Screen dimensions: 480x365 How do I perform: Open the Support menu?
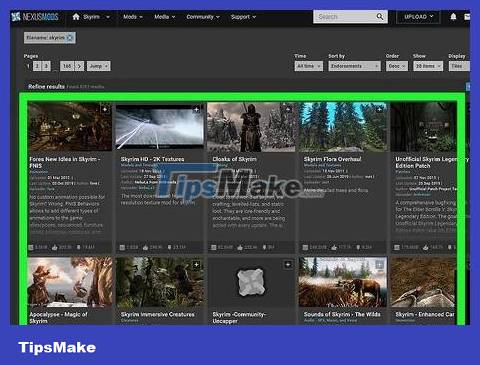pos(243,17)
